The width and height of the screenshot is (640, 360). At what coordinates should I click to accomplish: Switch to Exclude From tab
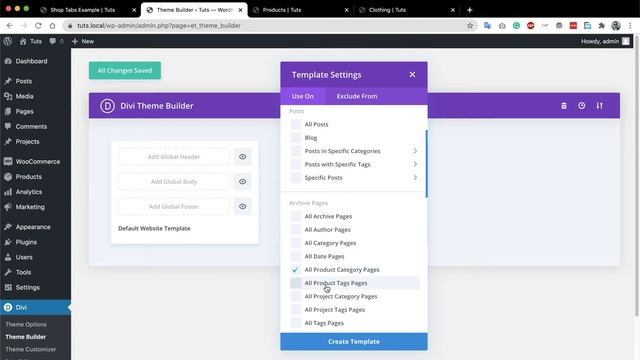[x=357, y=96]
